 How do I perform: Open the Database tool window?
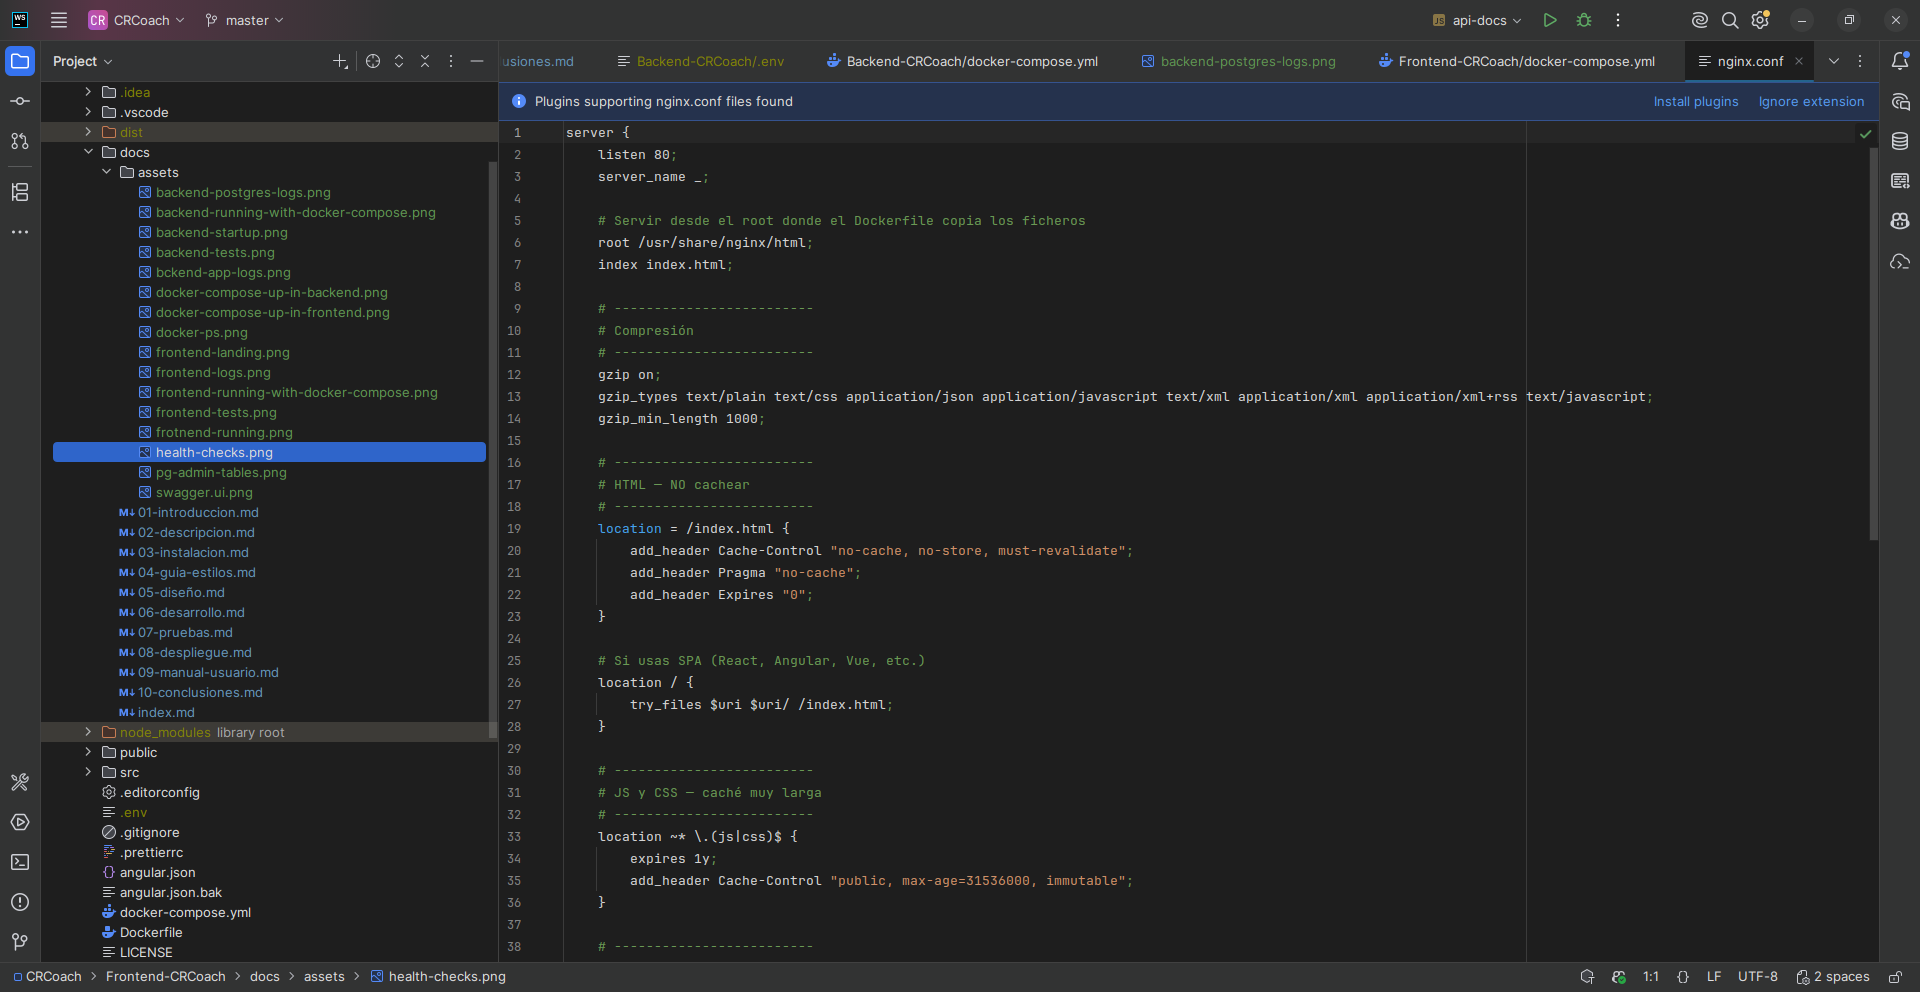coord(1900,141)
